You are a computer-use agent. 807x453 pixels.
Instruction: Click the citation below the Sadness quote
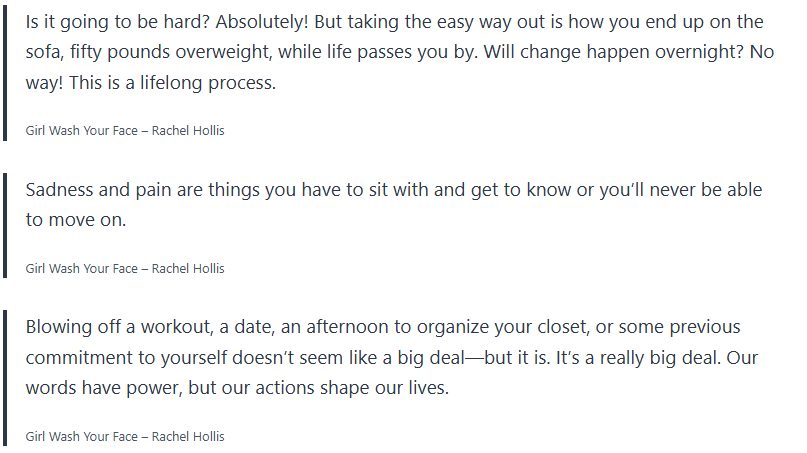(x=125, y=268)
